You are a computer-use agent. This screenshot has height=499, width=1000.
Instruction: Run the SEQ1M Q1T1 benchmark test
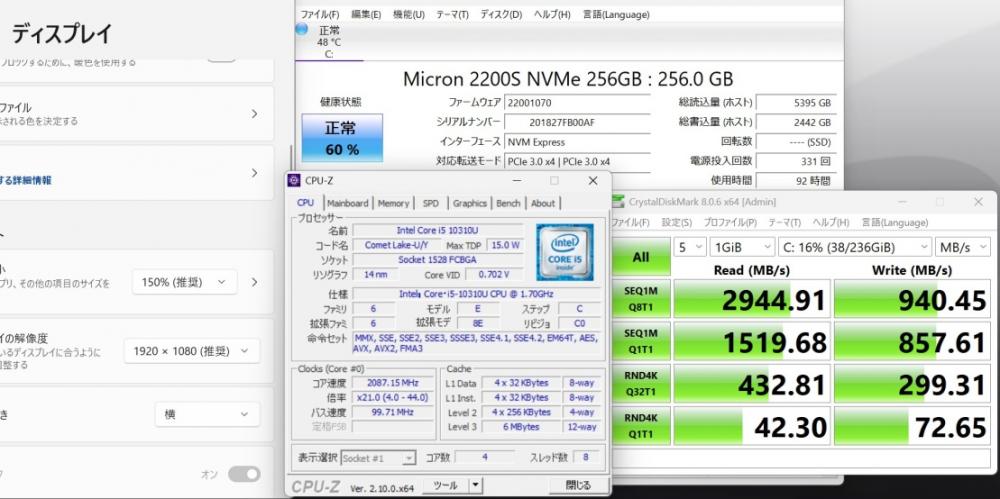[x=641, y=341]
